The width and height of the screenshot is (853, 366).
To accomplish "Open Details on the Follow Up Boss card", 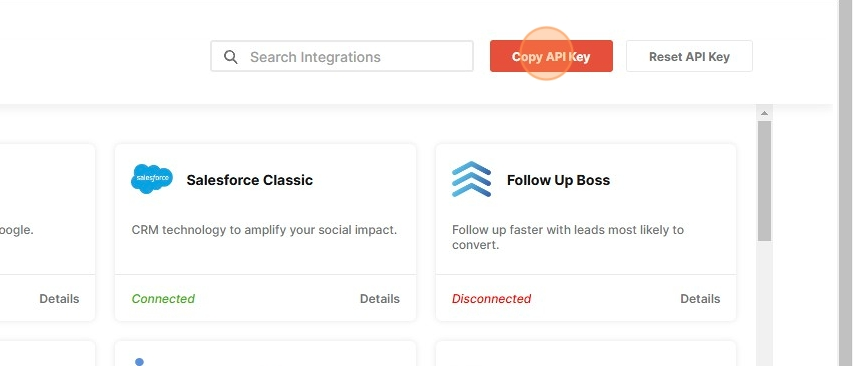I will 700,299.
